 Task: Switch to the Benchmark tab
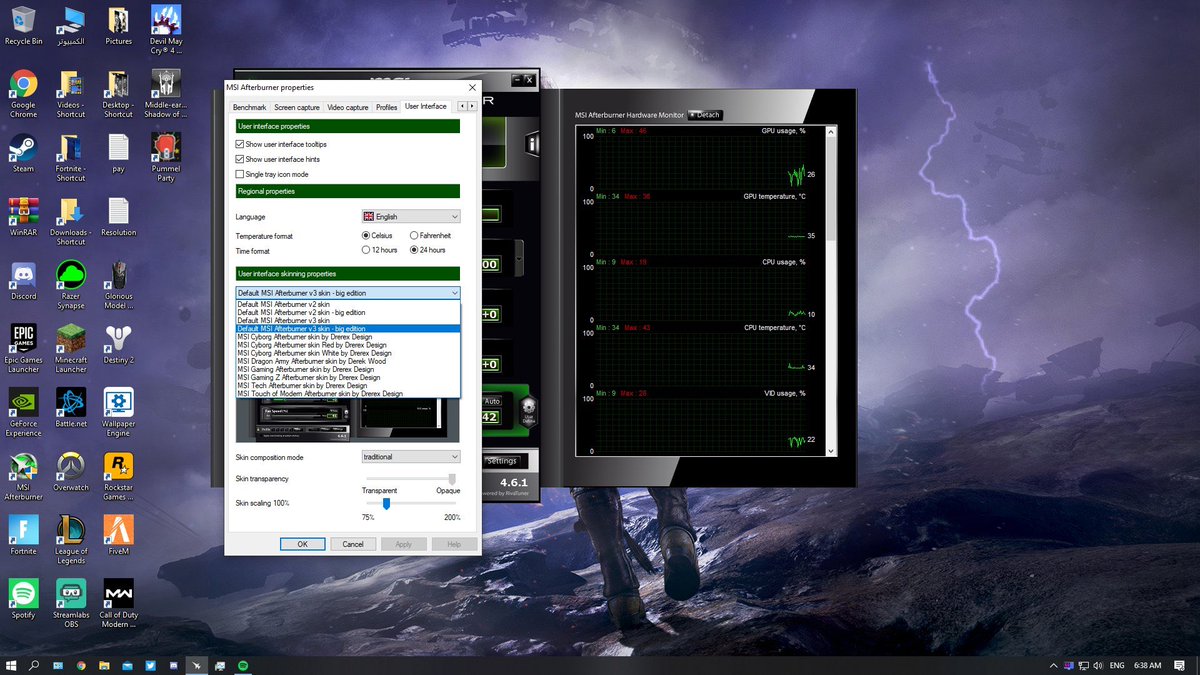tap(249, 107)
